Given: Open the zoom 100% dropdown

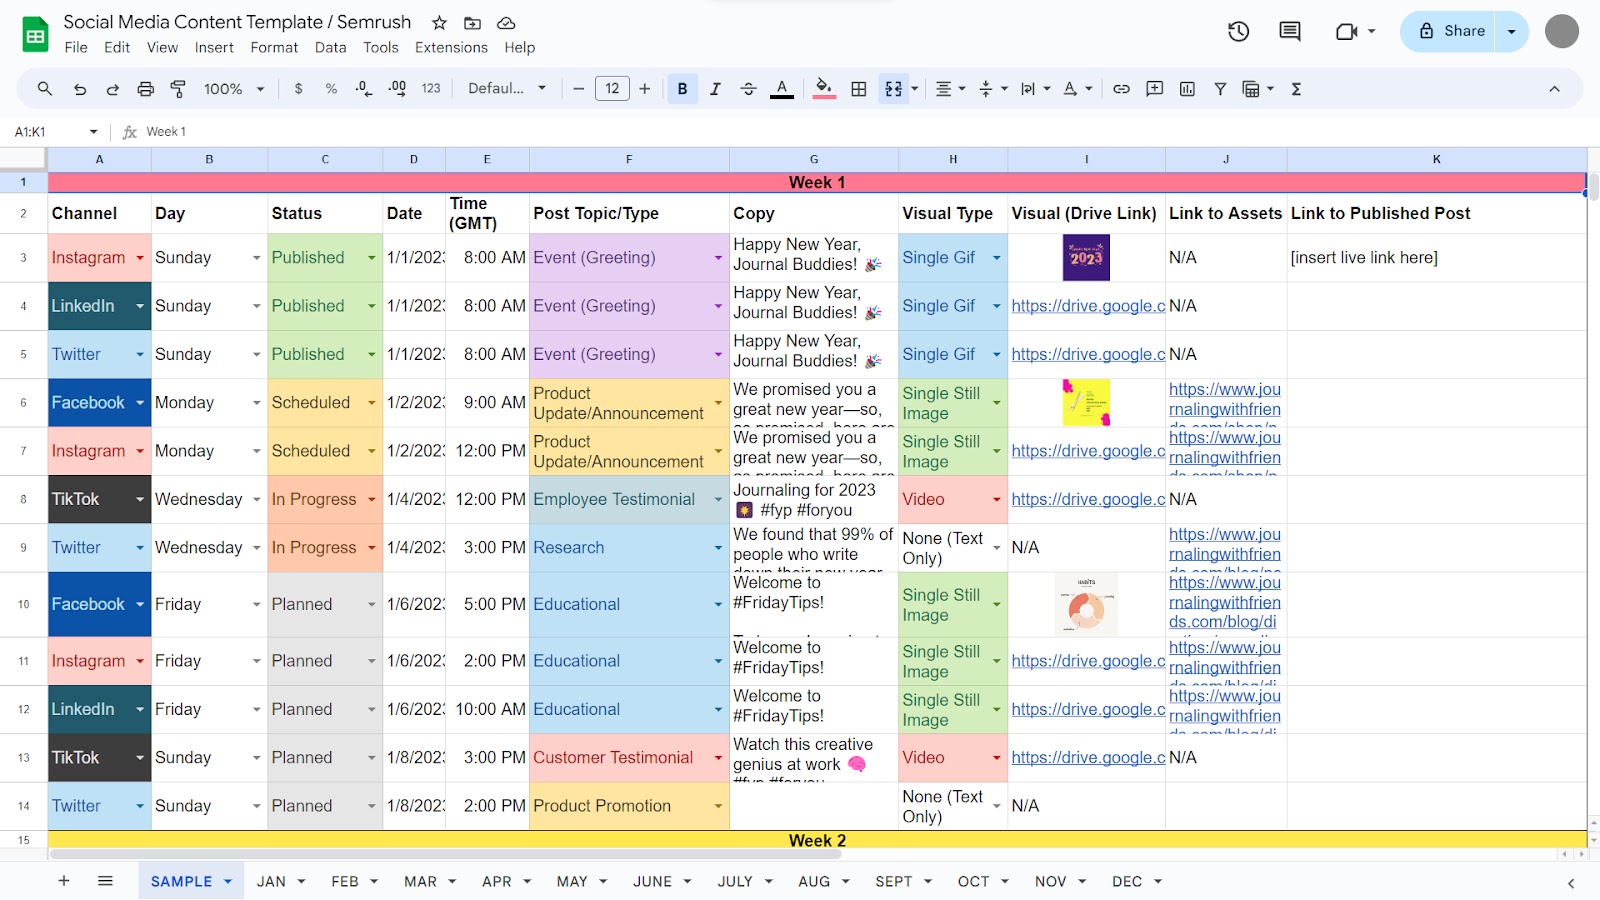Looking at the screenshot, I should tap(234, 89).
